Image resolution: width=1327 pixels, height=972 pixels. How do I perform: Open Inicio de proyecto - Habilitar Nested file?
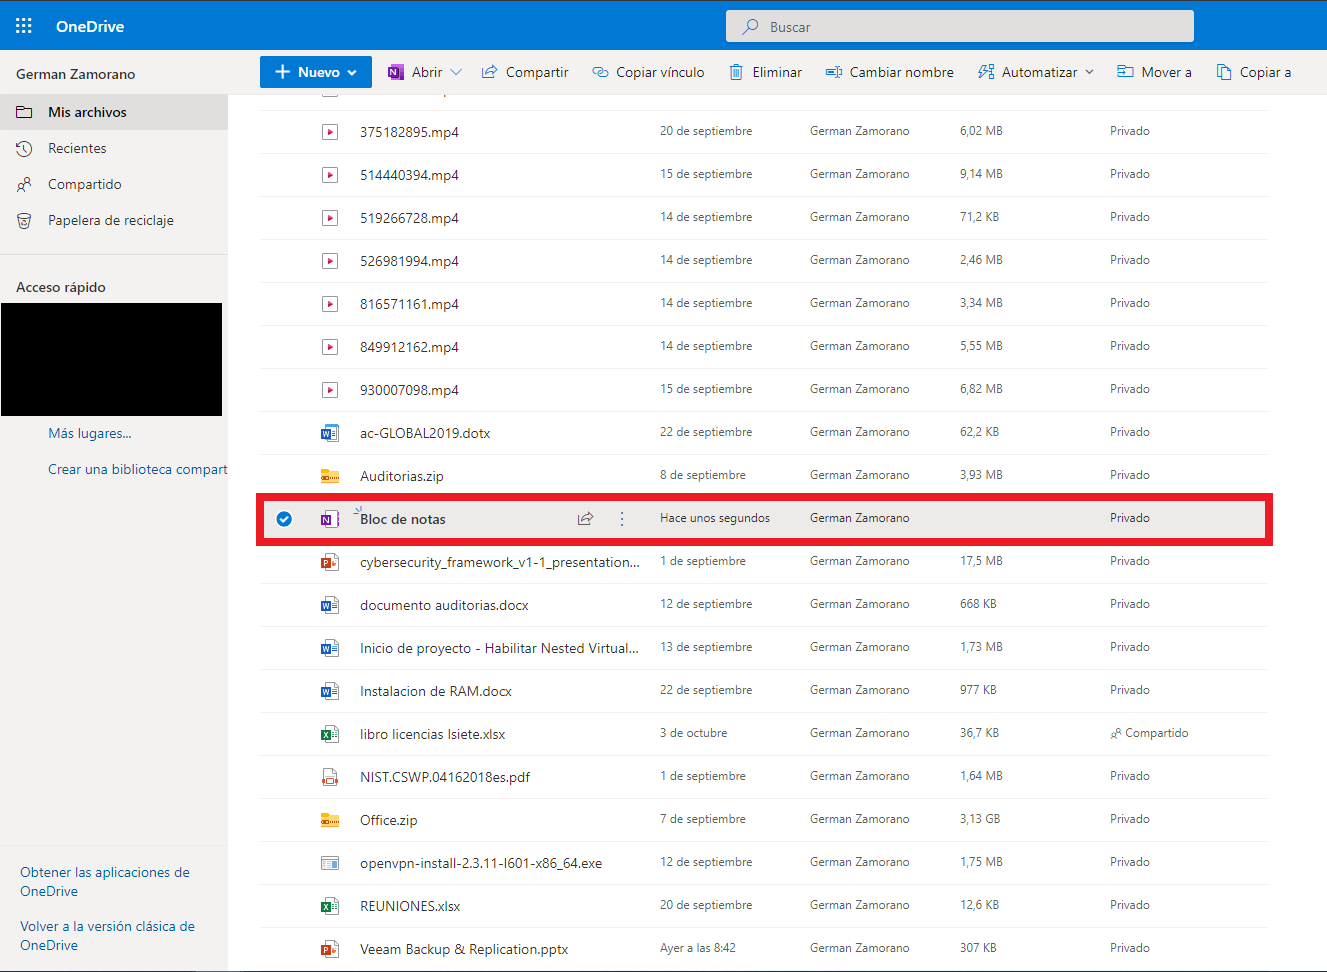(499, 648)
